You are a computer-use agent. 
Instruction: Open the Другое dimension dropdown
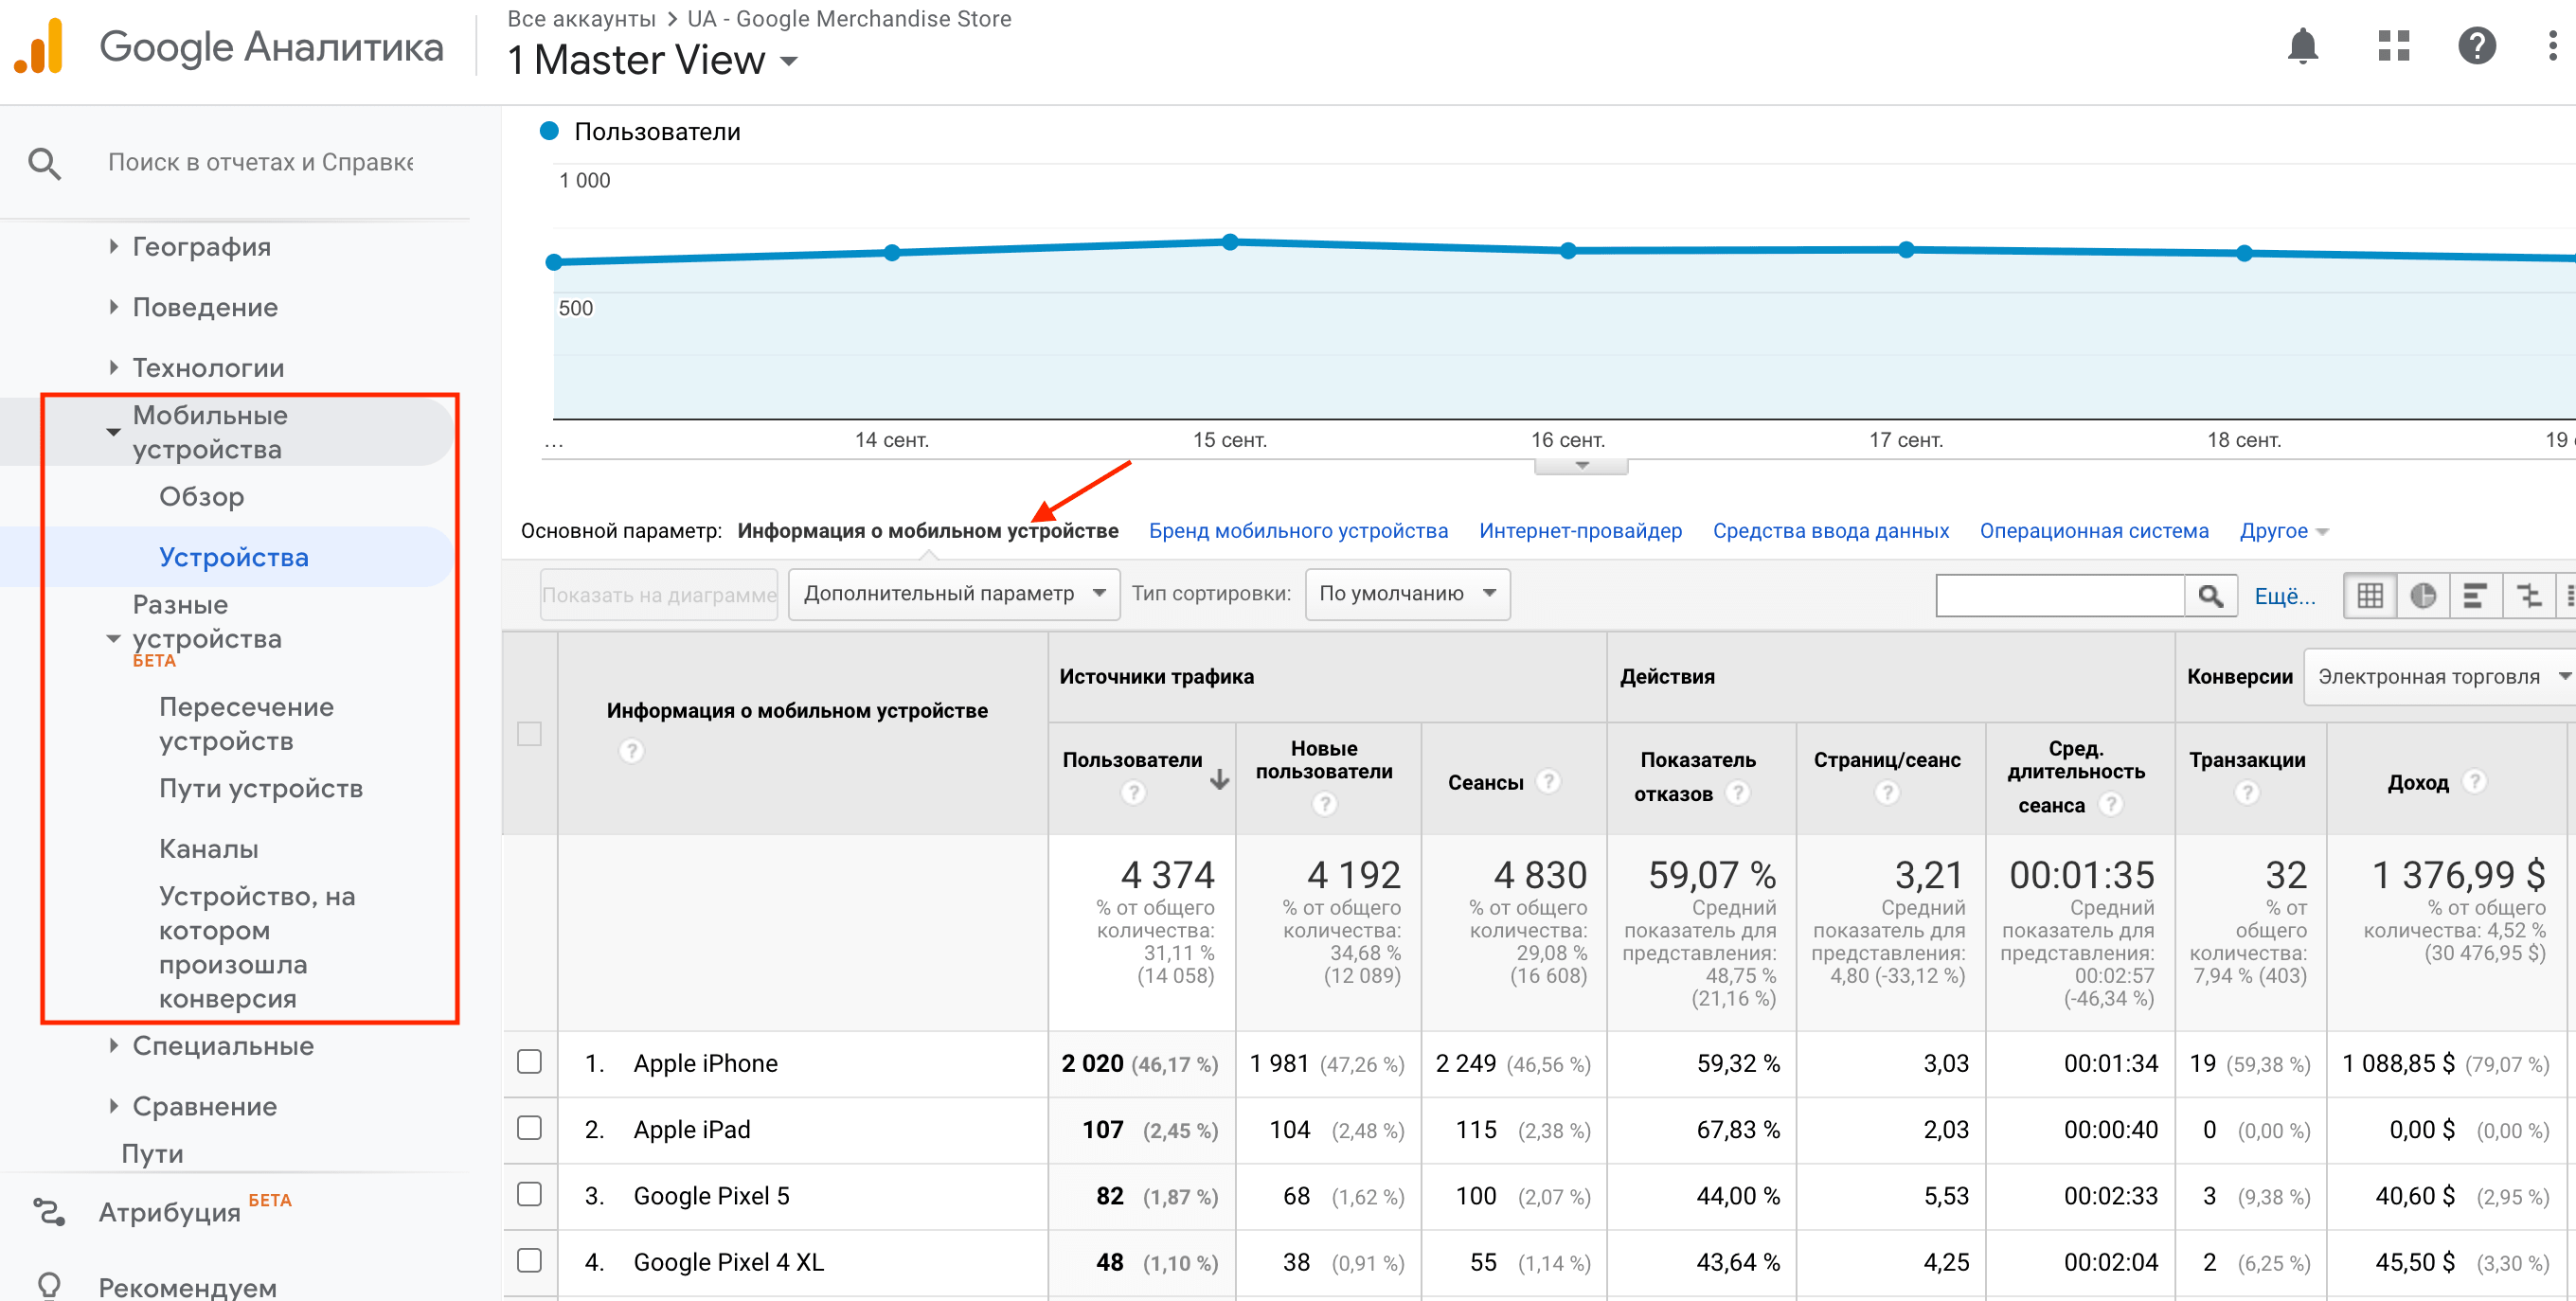pos(2283,531)
